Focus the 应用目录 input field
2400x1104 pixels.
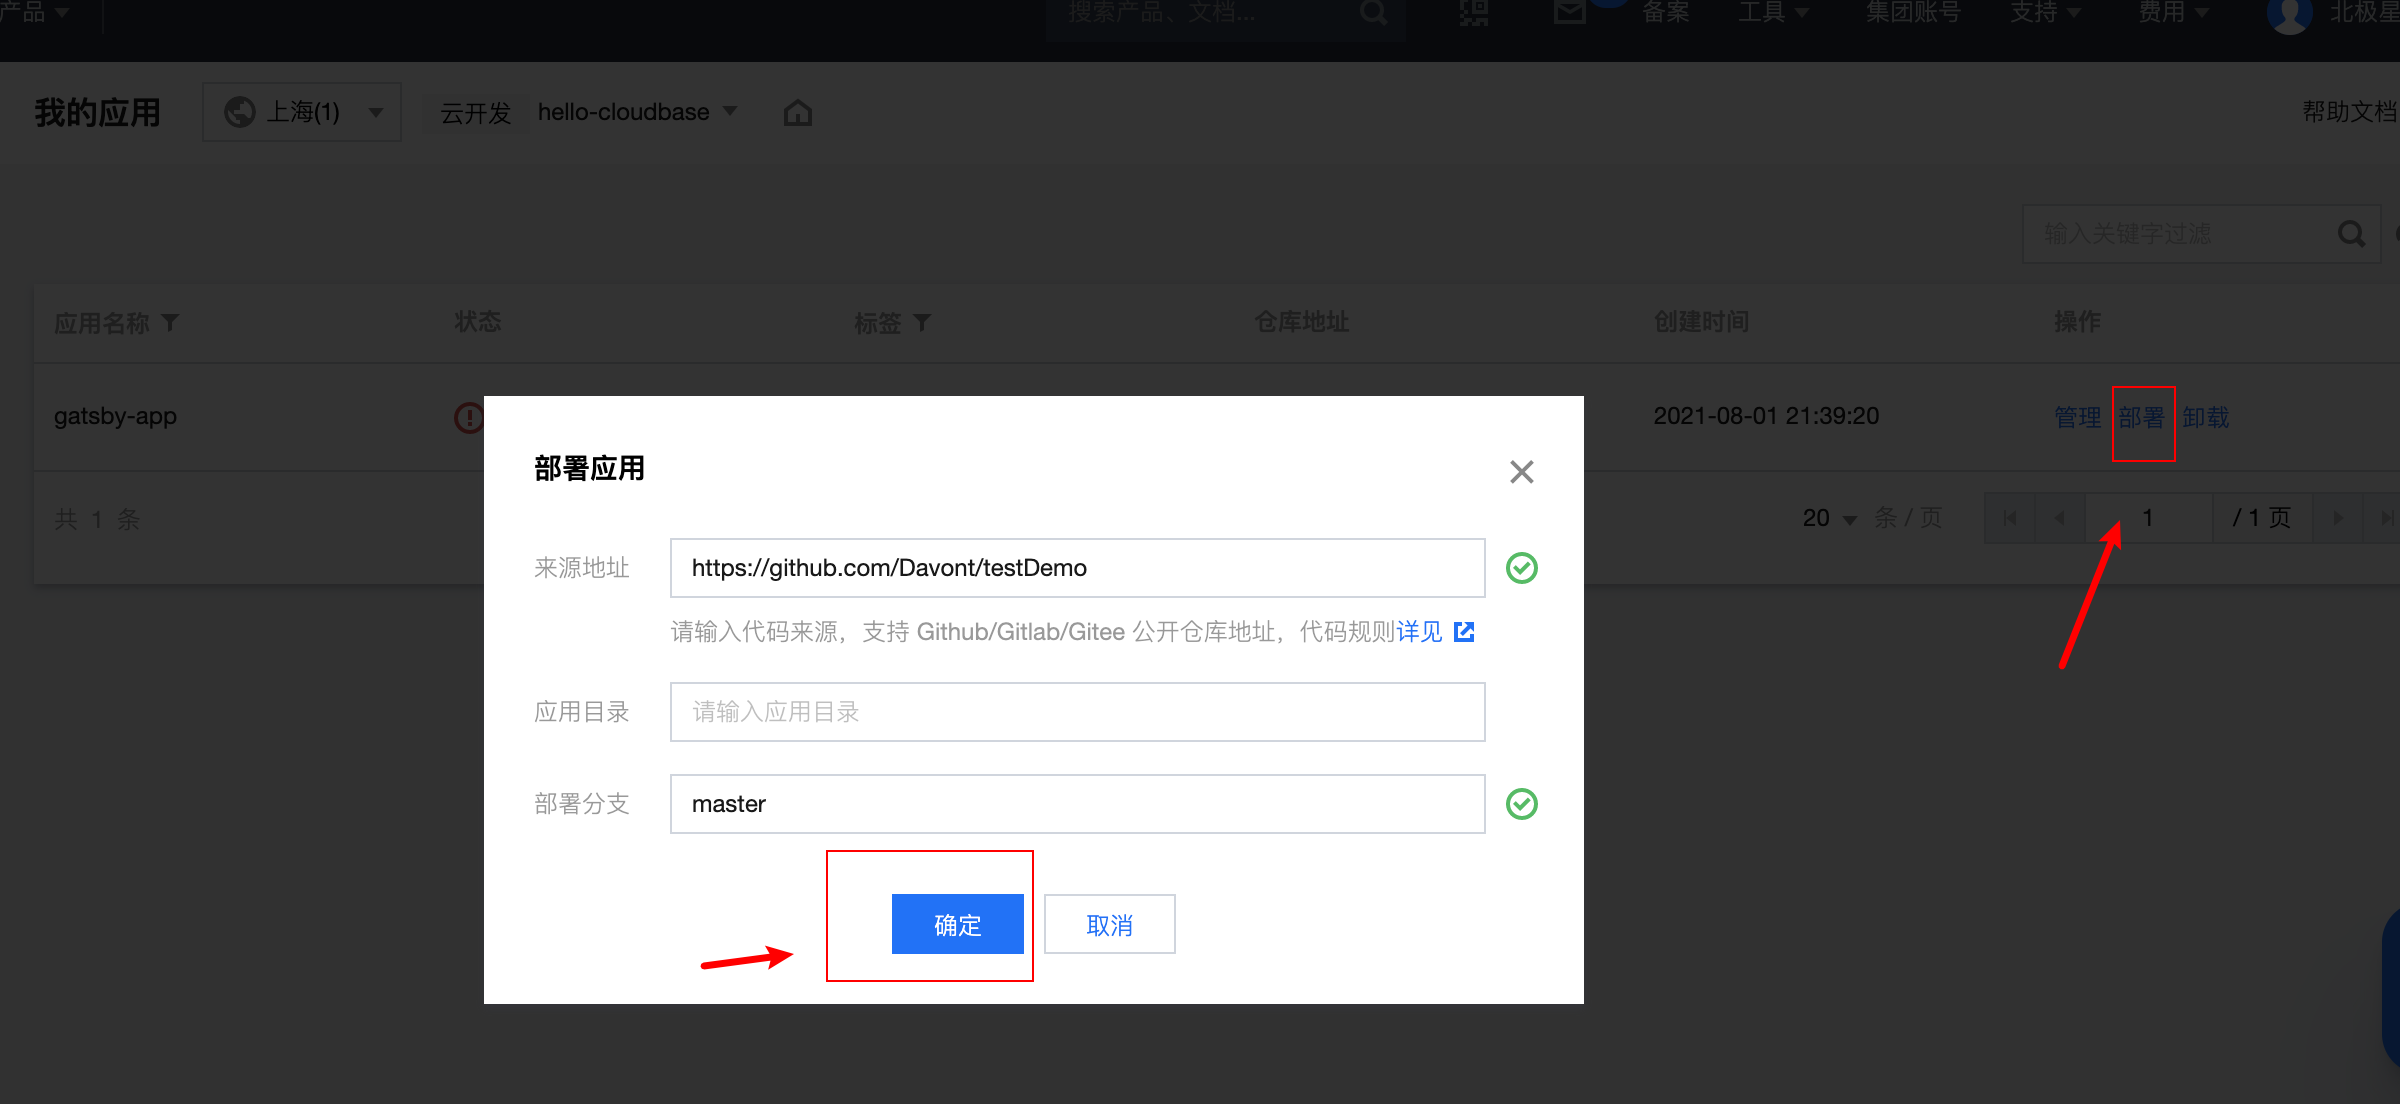tap(1077, 712)
